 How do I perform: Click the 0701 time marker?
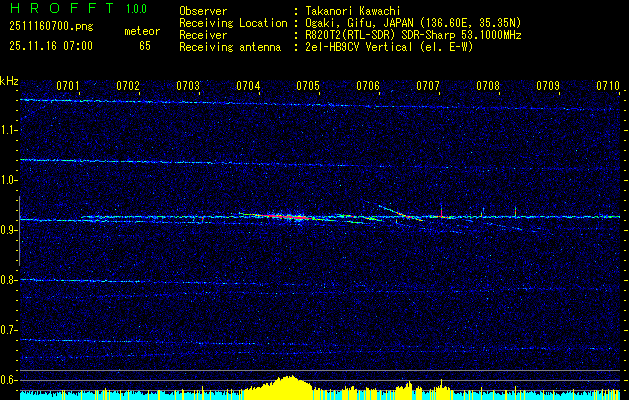click(68, 86)
